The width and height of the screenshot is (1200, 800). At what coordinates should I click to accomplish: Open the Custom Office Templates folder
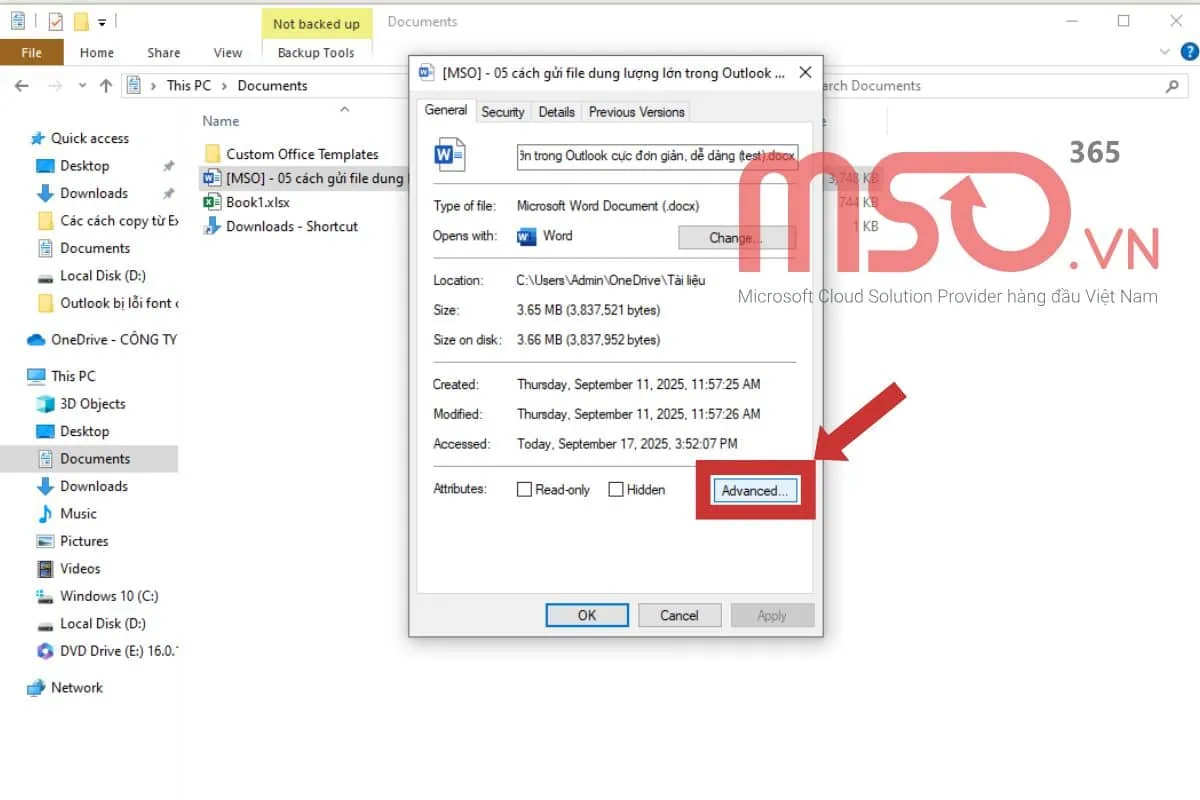pos(302,154)
